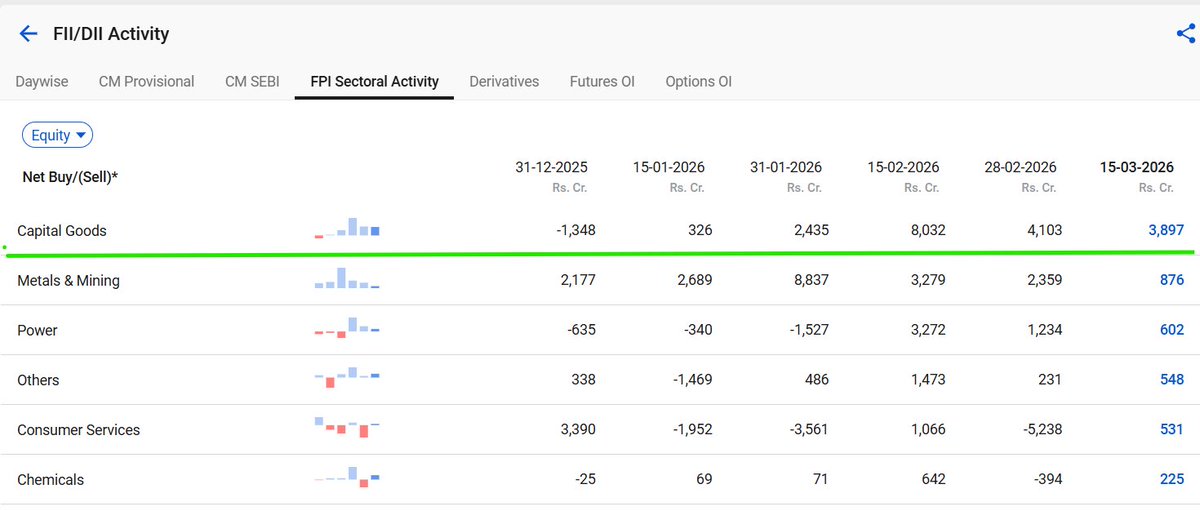Click Power latest value 602
This screenshot has width=1200, height=511.
pos(1172,330)
